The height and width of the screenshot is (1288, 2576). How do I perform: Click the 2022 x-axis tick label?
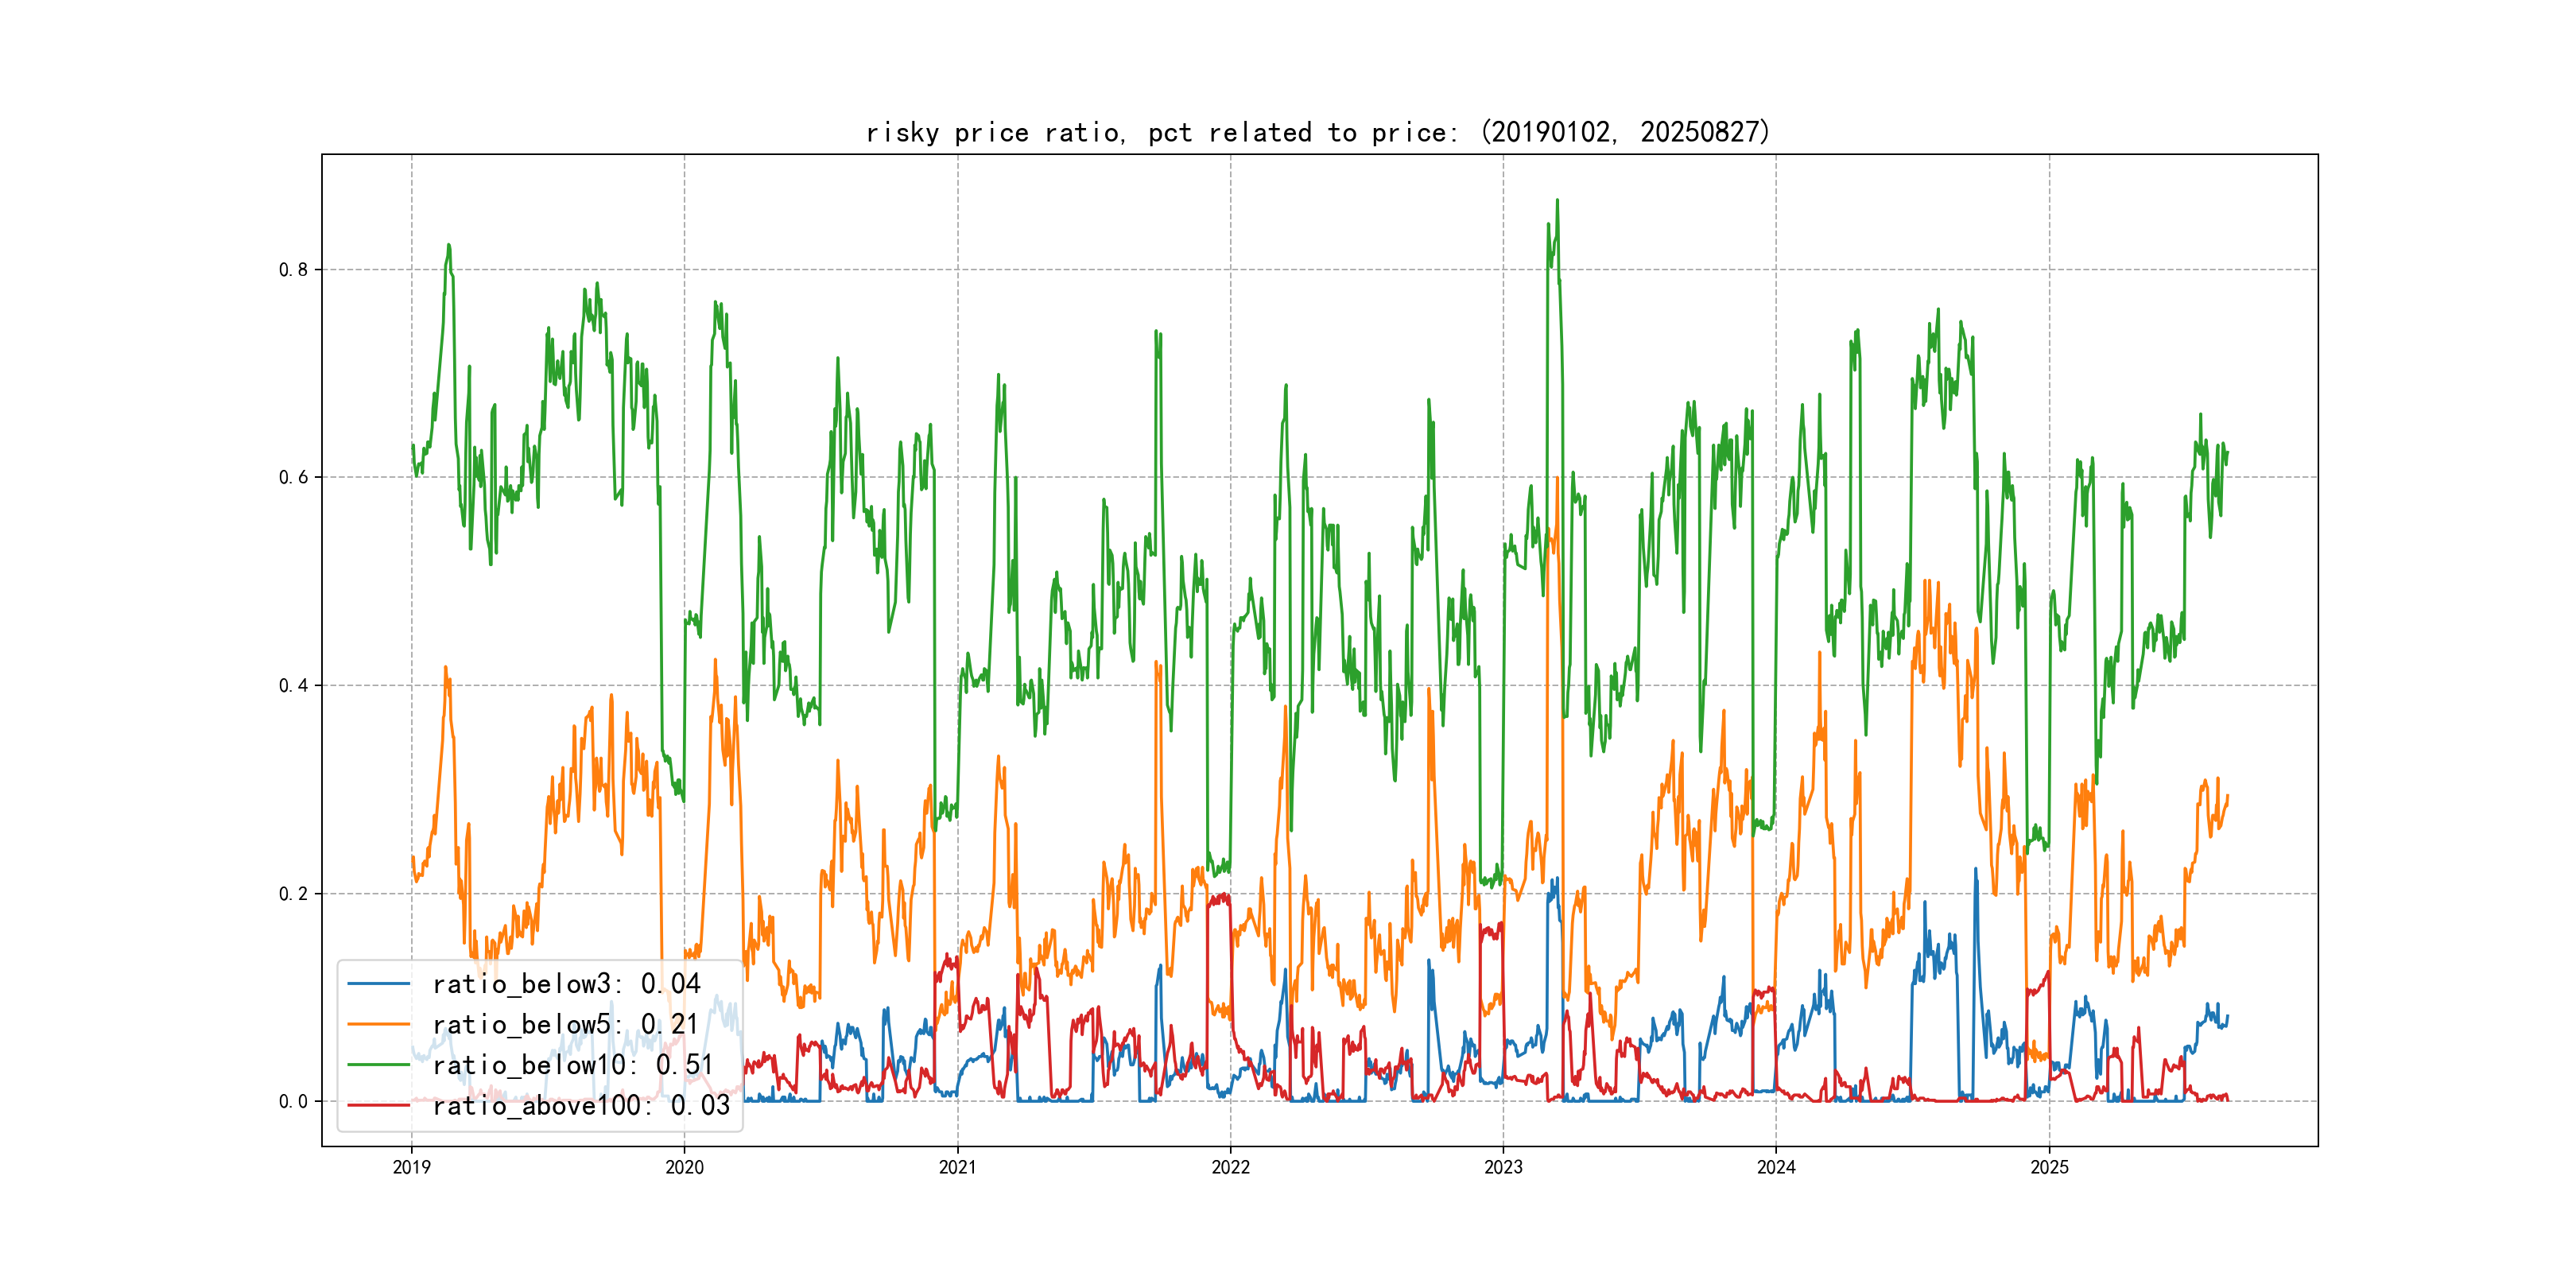(1230, 1167)
